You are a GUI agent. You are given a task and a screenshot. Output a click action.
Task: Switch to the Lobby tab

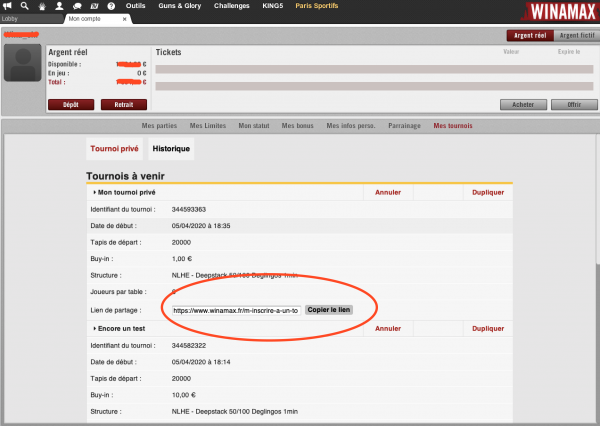31,19
